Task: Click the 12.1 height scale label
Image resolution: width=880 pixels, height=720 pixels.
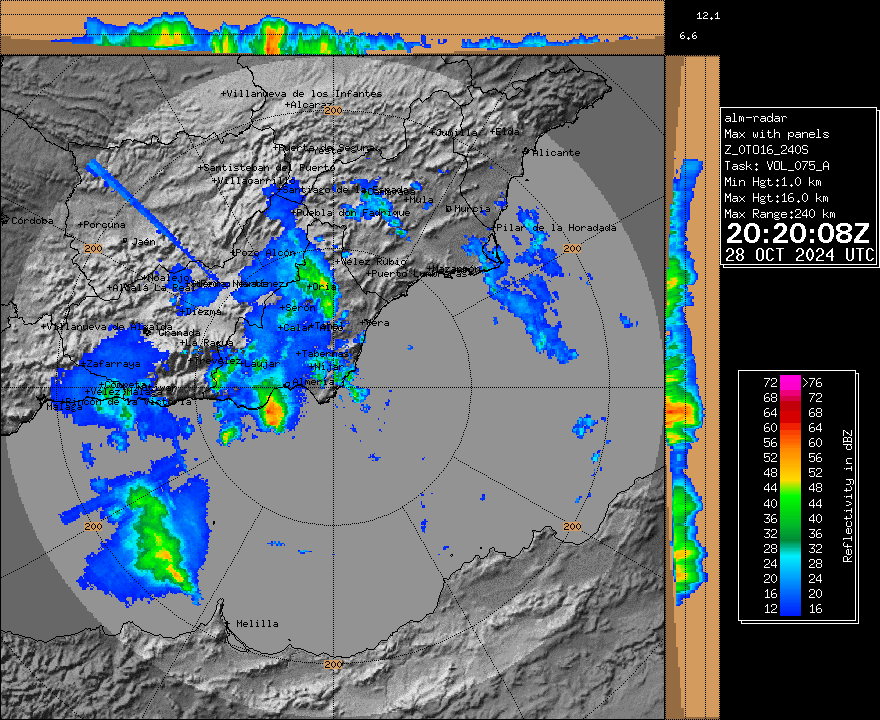Action: [x=708, y=16]
